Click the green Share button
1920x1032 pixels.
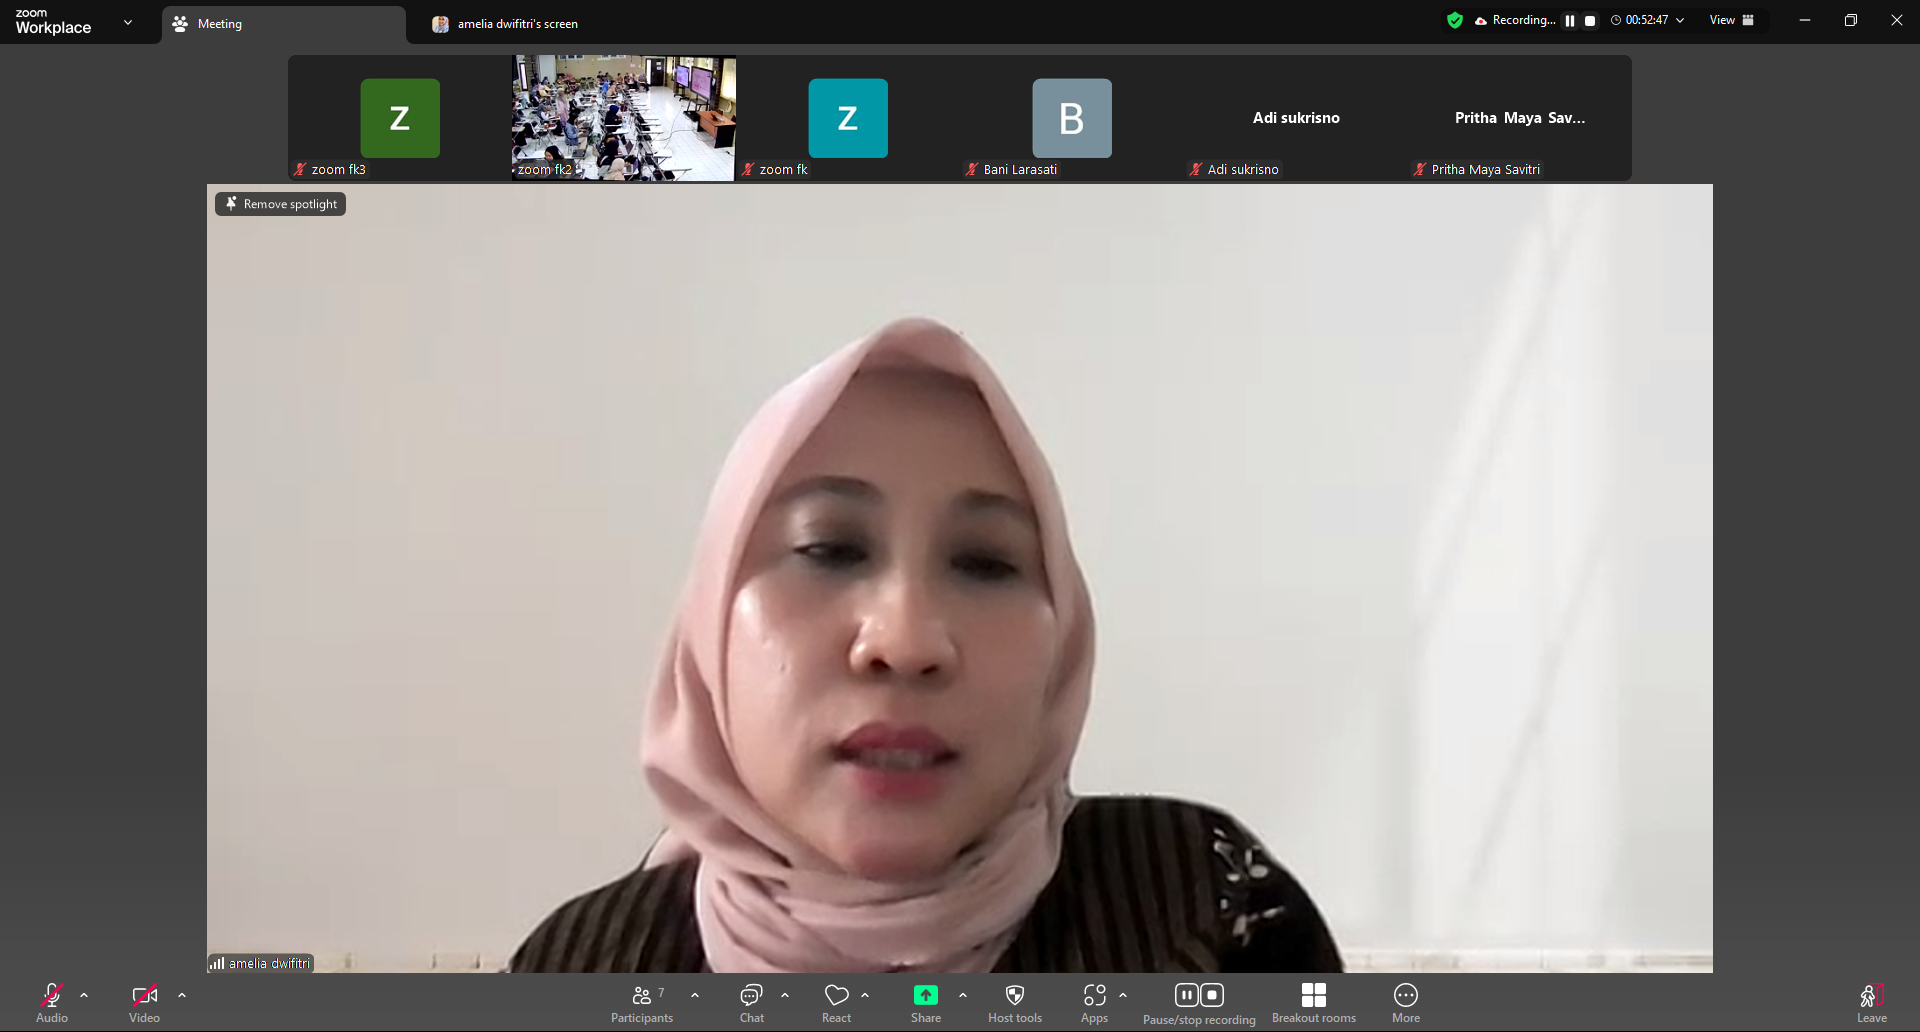[x=926, y=1003]
